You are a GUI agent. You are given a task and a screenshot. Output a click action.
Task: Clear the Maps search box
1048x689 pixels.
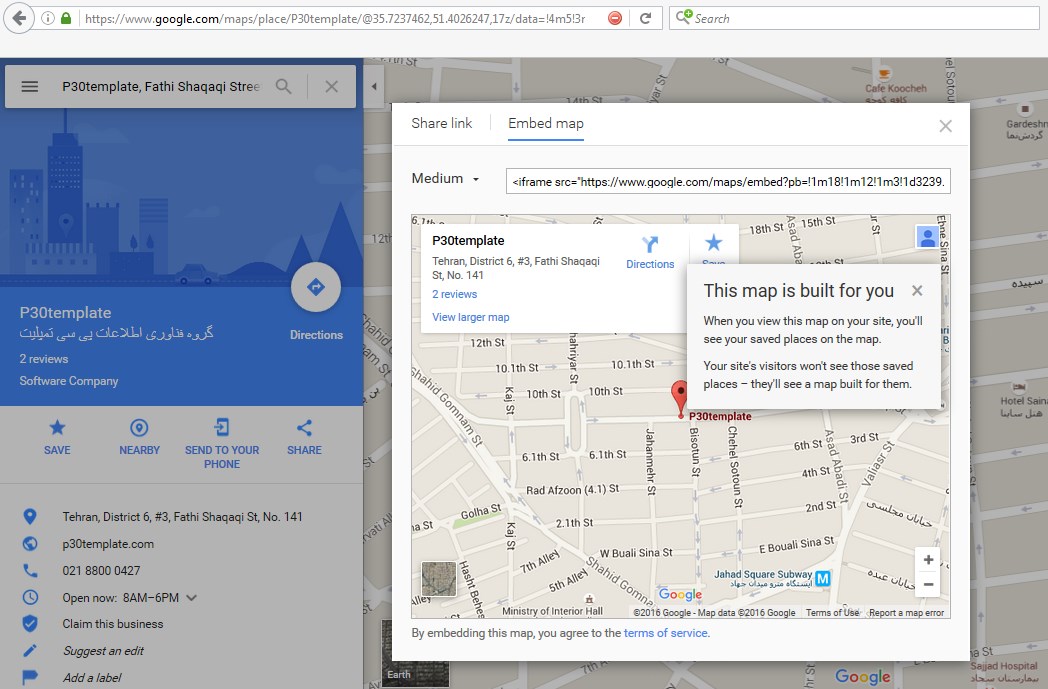[x=332, y=86]
